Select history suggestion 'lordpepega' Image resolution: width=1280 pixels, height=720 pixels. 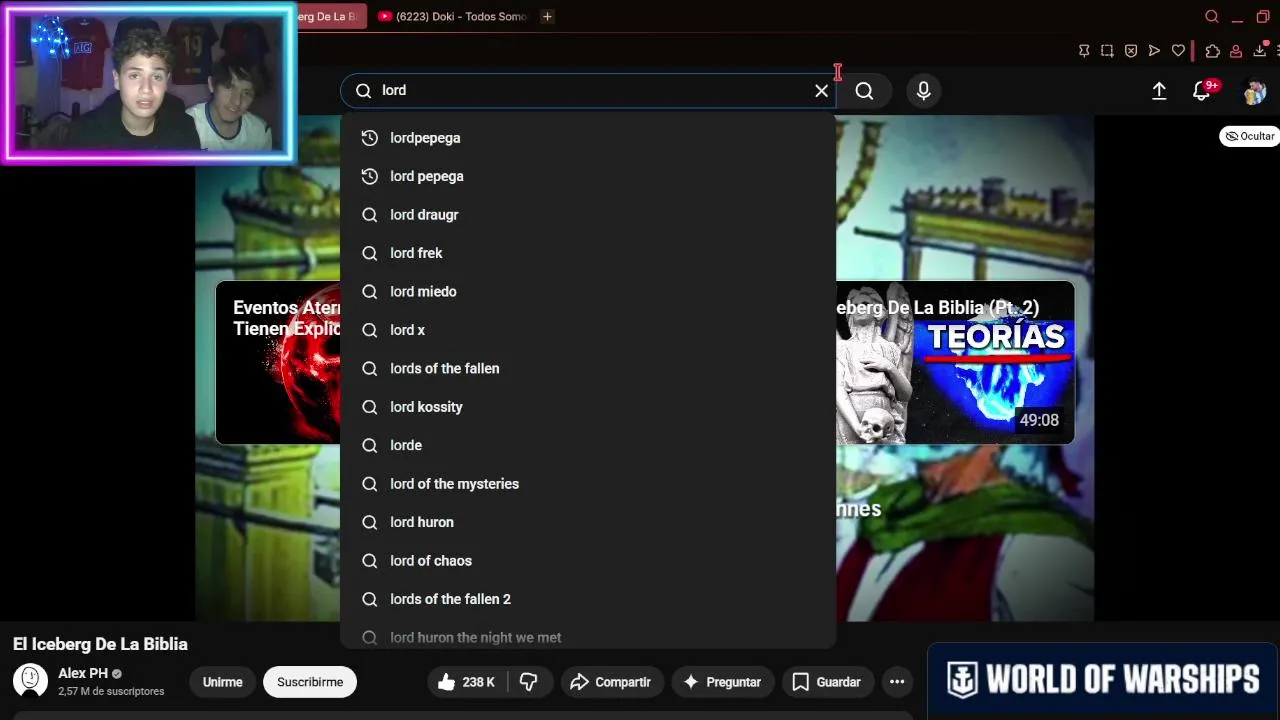[x=588, y=138]
